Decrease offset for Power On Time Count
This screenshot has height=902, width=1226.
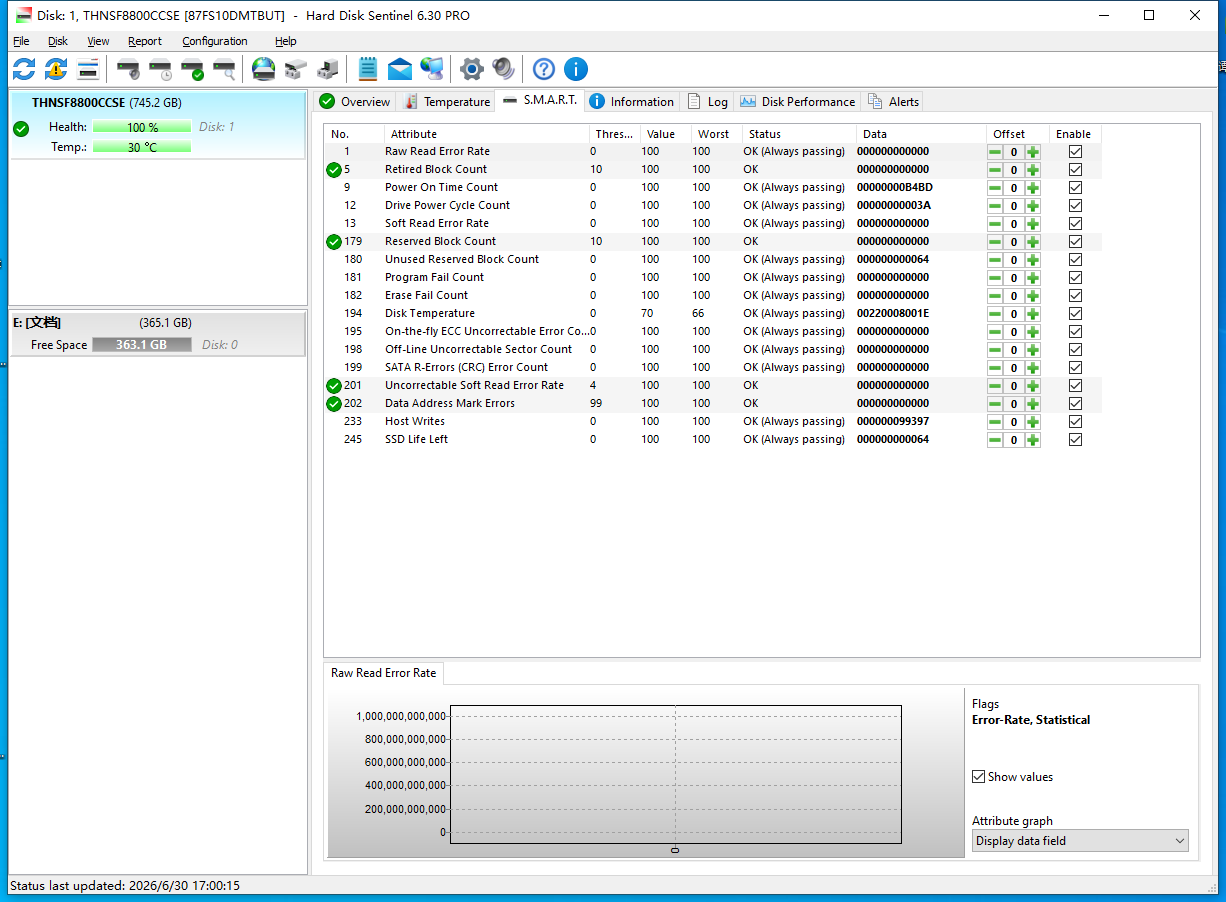click(995, 188)
